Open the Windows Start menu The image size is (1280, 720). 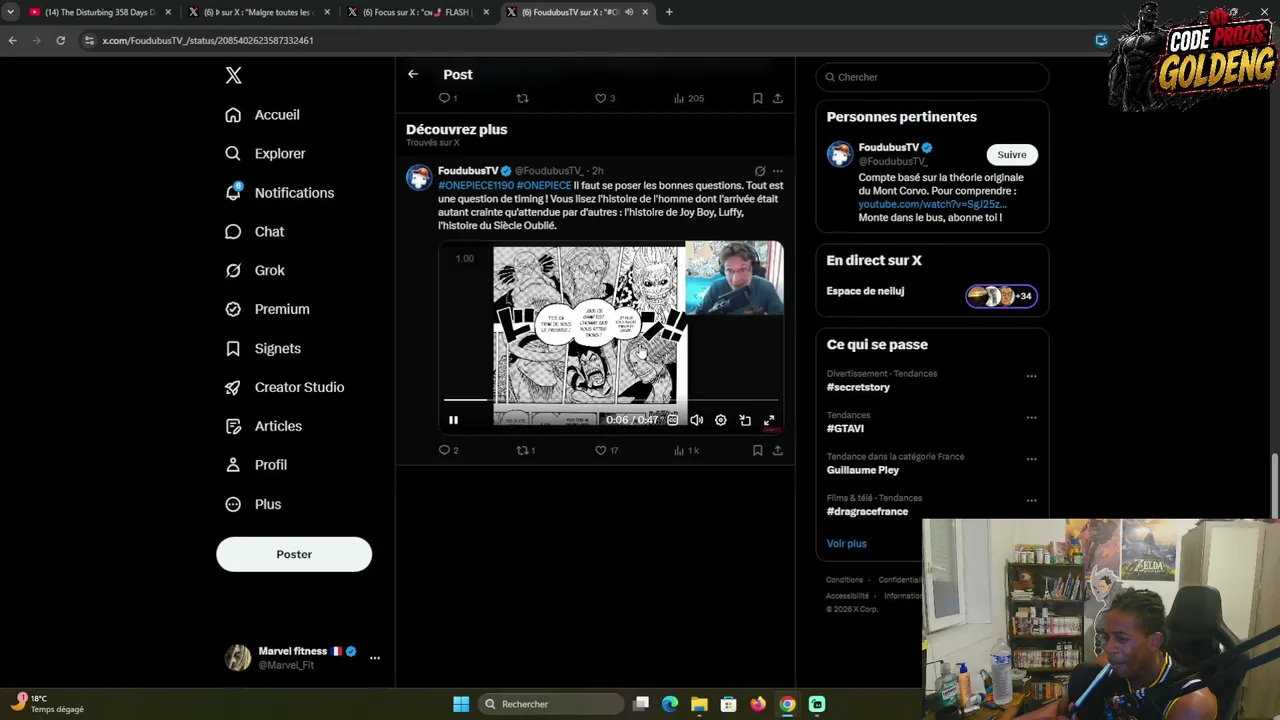461,704
